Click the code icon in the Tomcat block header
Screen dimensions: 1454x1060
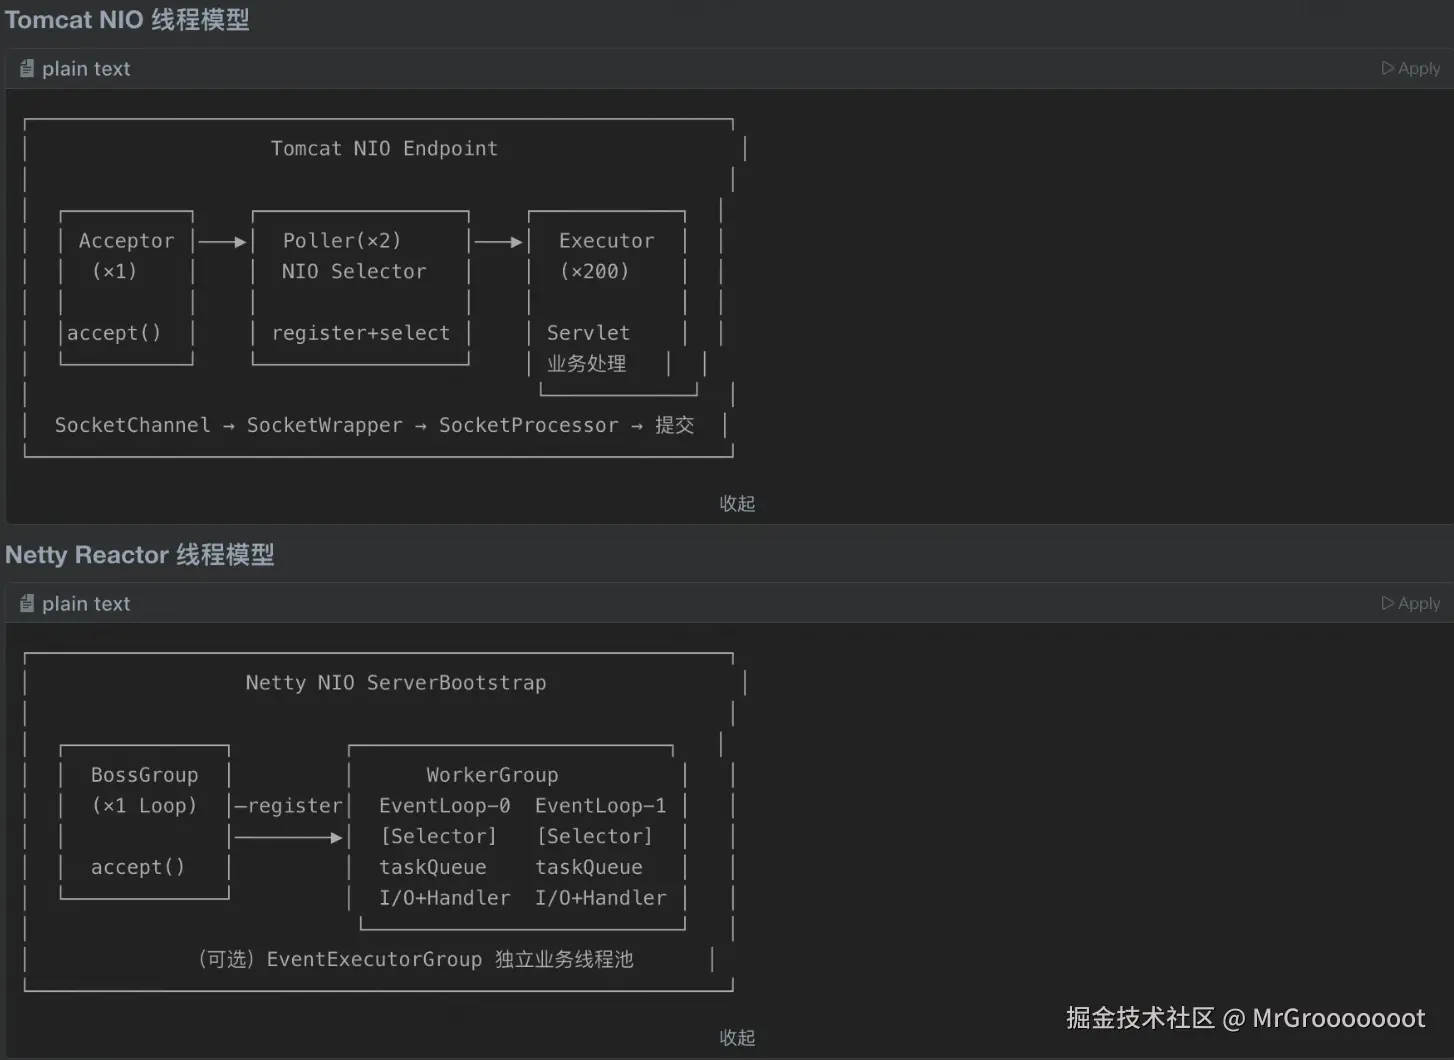pos(27,69)
